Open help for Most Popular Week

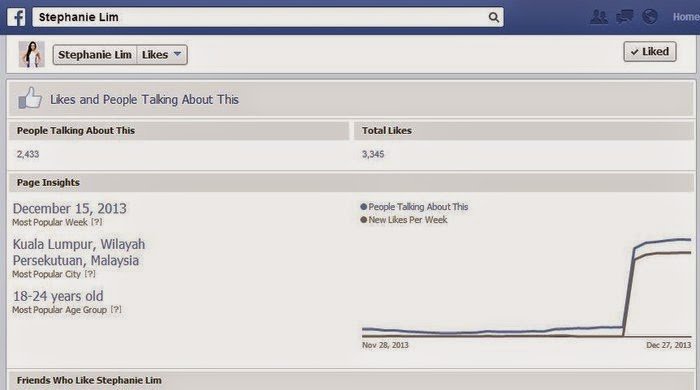[x=96, y=222]
